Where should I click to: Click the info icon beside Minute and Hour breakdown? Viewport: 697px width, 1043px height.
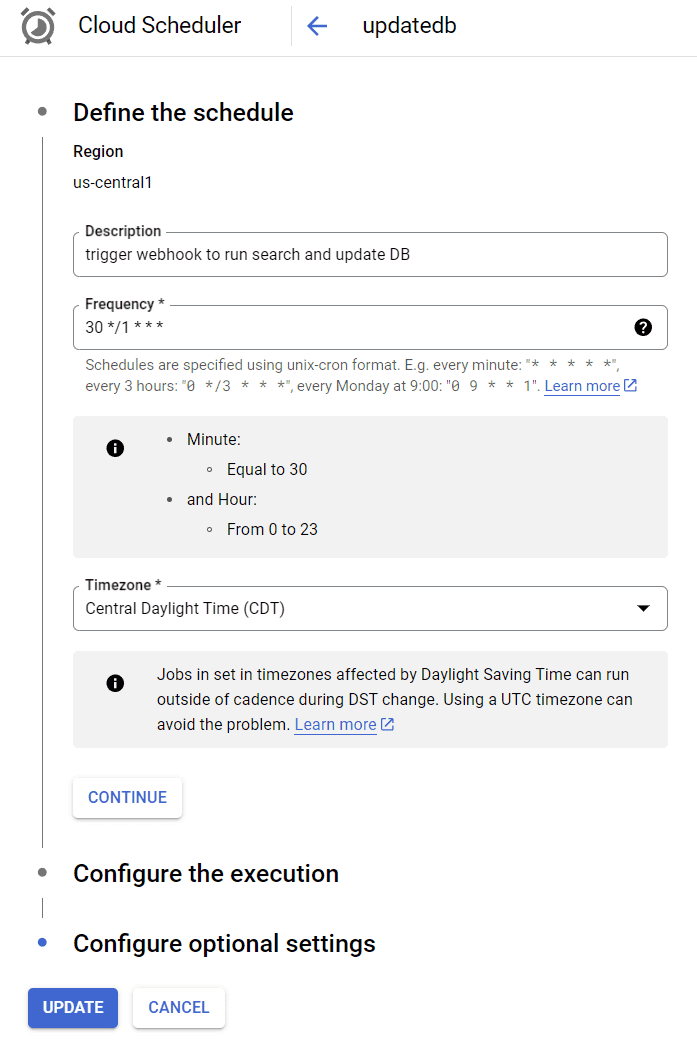pyautogui.click(x=115, y=448)
